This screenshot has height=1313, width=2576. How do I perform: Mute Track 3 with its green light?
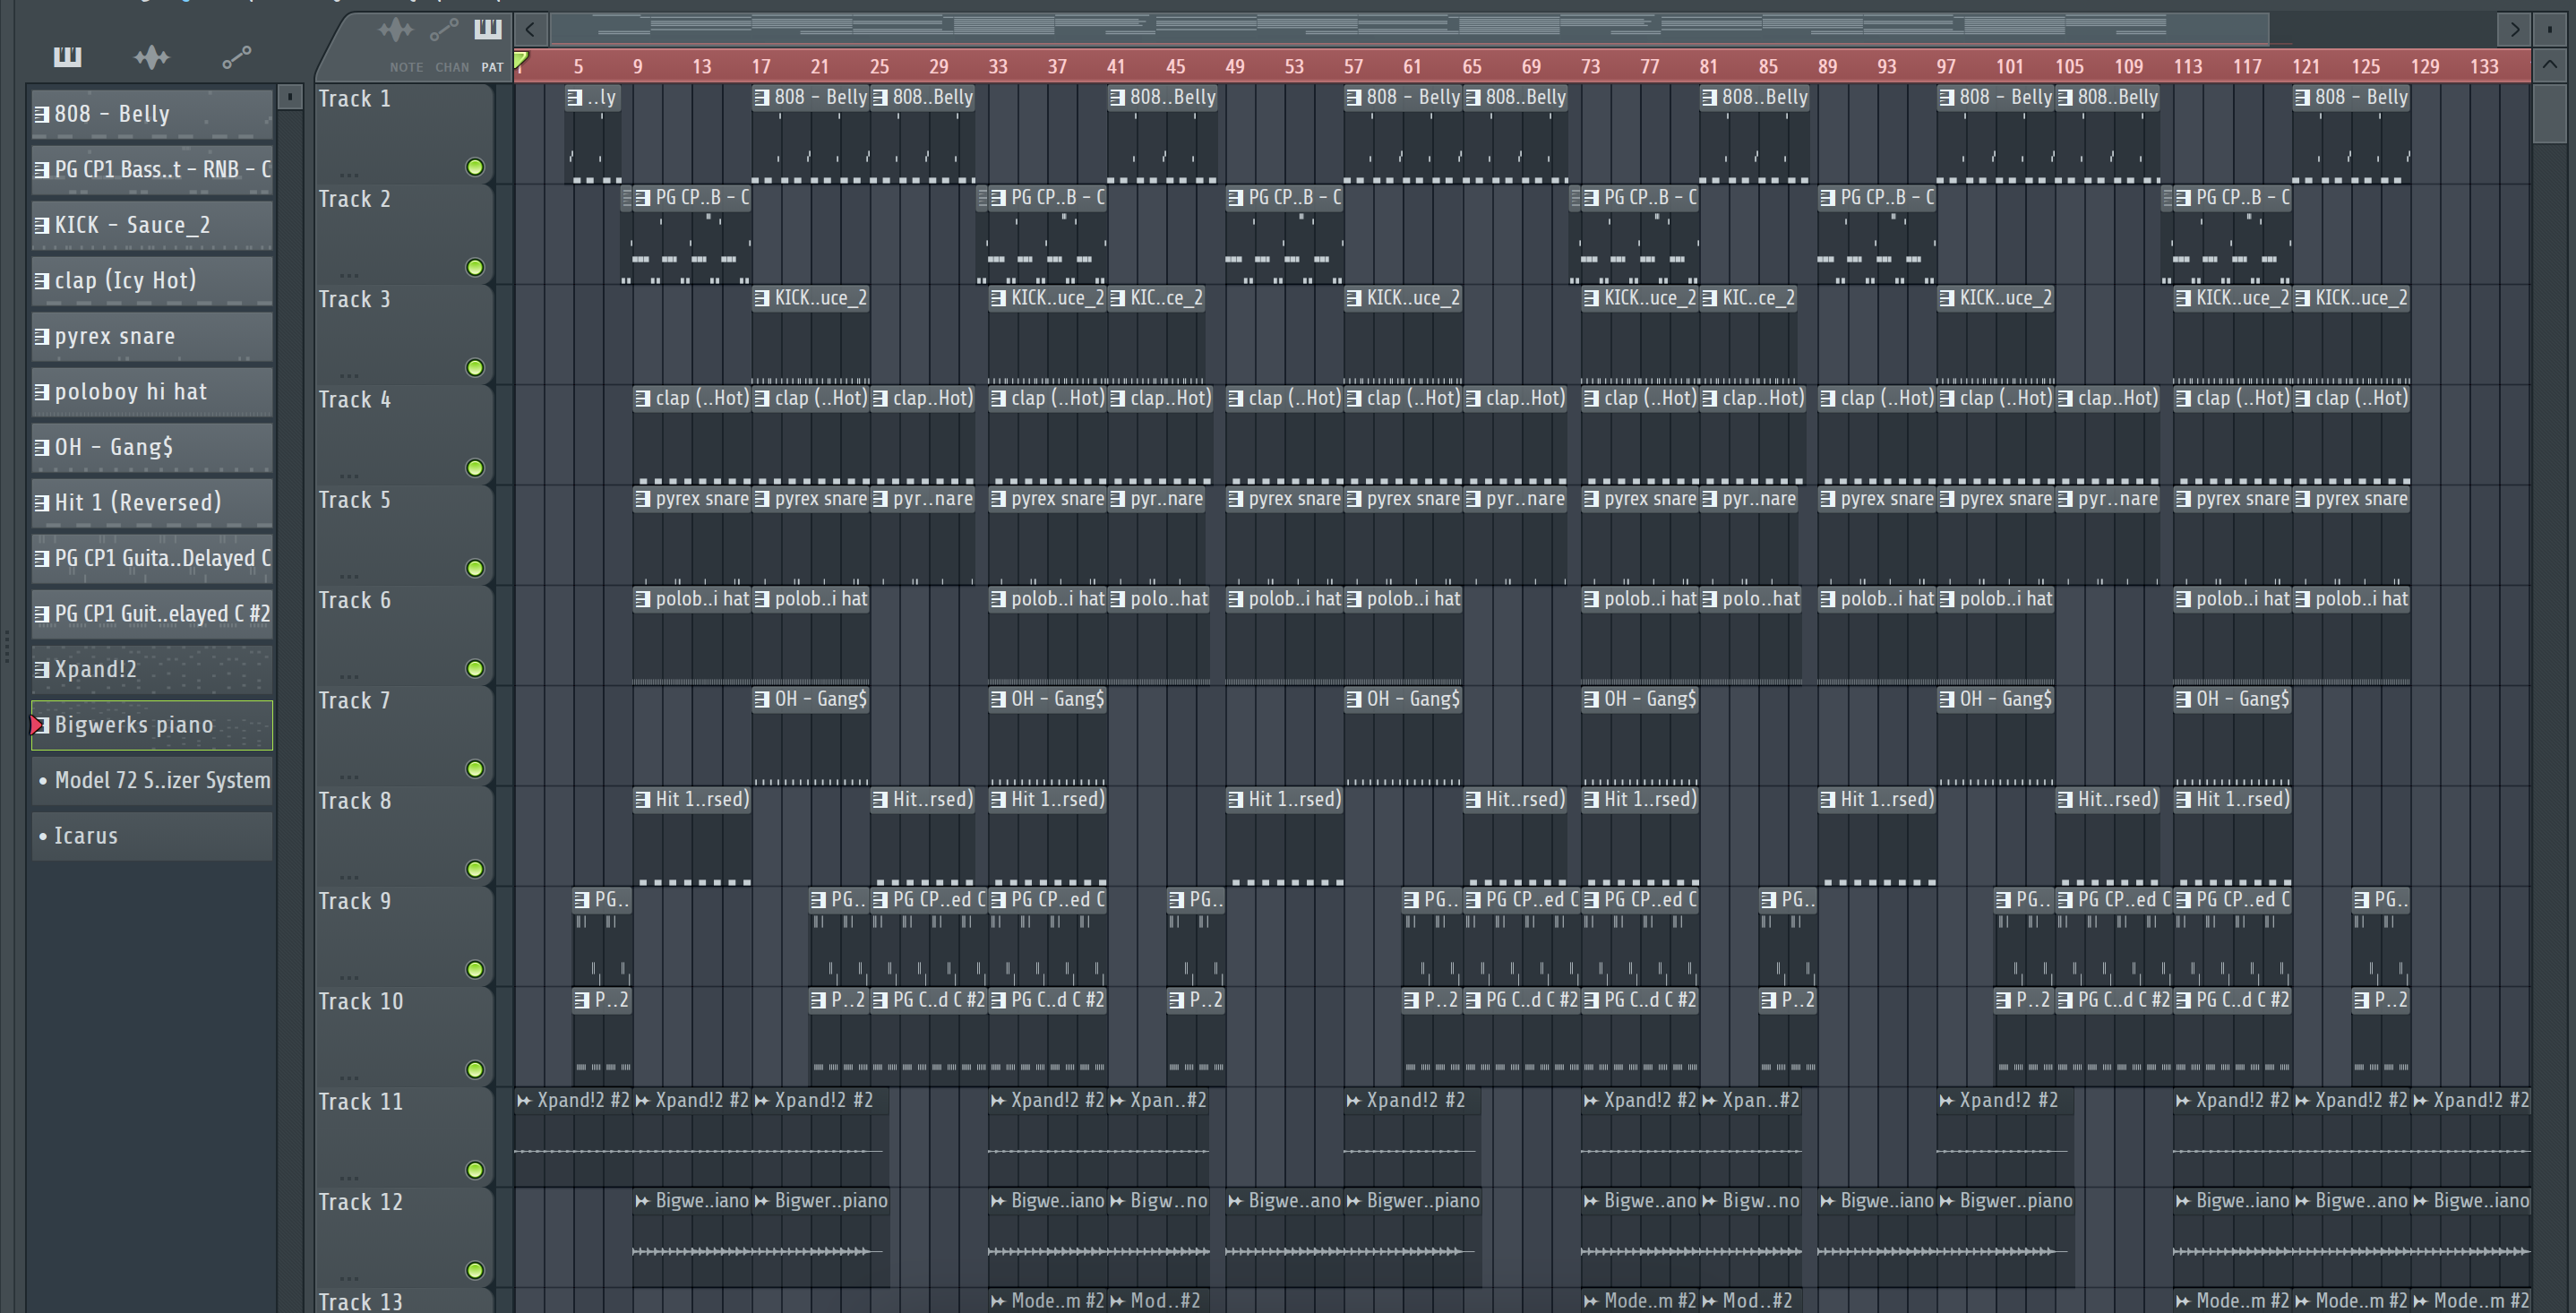pyautogui.click(x=475, y=368)
